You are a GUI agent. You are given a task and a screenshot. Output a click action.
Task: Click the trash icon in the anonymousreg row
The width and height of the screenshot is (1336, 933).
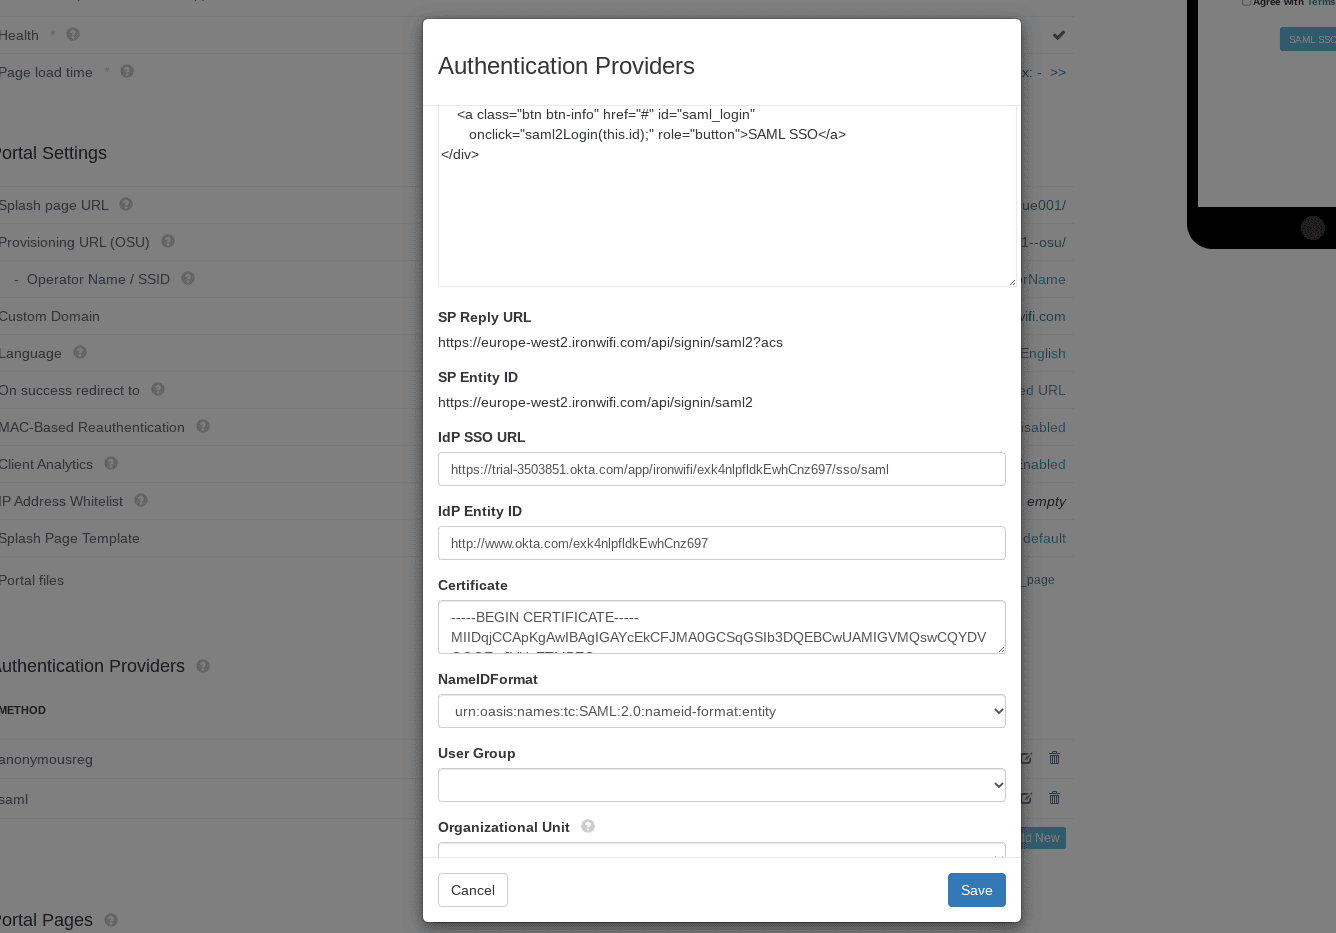(1054, 758)
